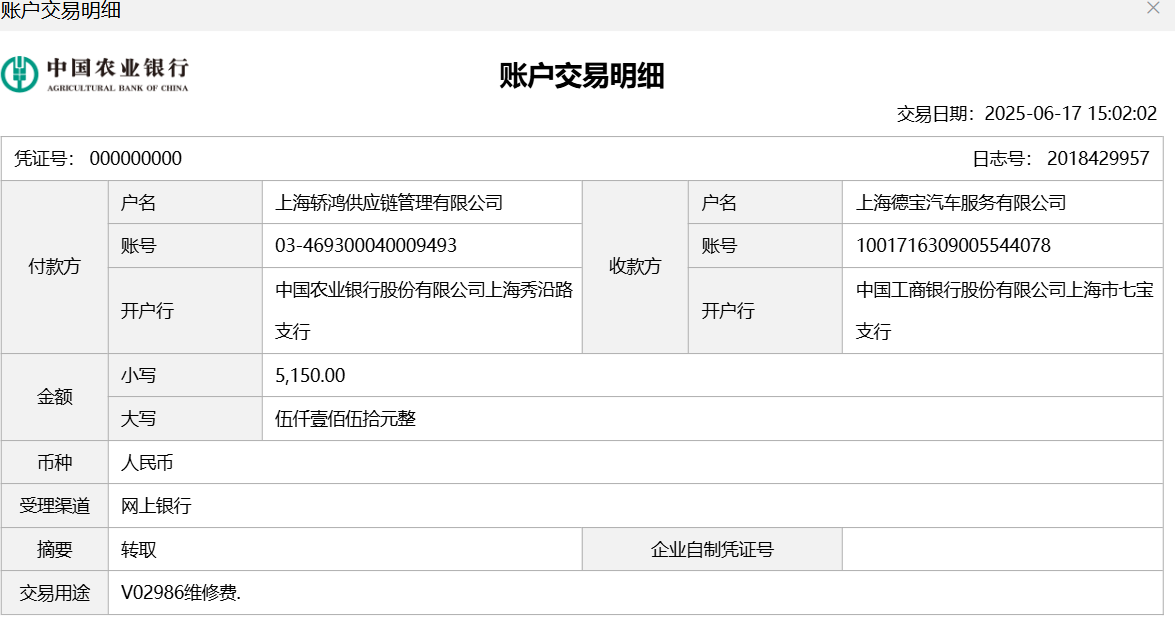Select payee name 上海德宝汽车服务有限公司
This screenshot has width=1175, height=627.
pyautogui.click(x=961, y=203)
